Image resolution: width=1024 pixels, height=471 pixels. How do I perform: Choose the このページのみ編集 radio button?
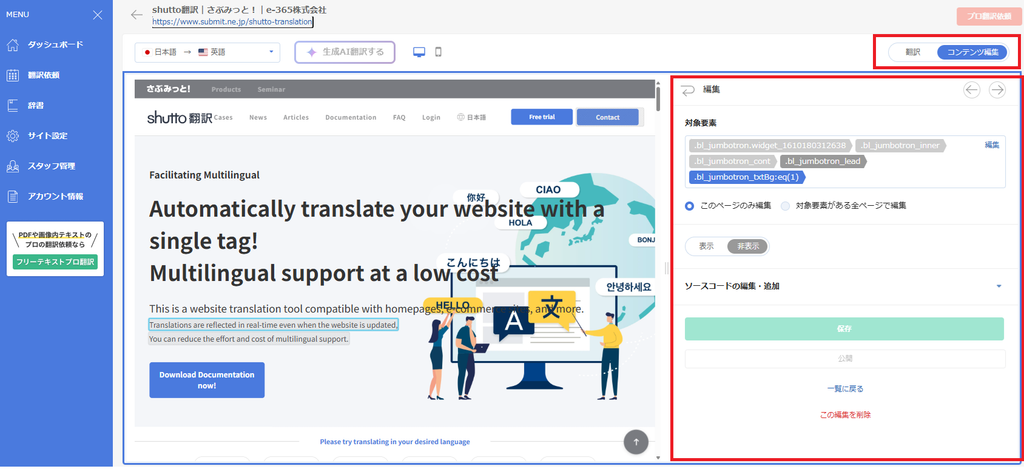(689, 206)
